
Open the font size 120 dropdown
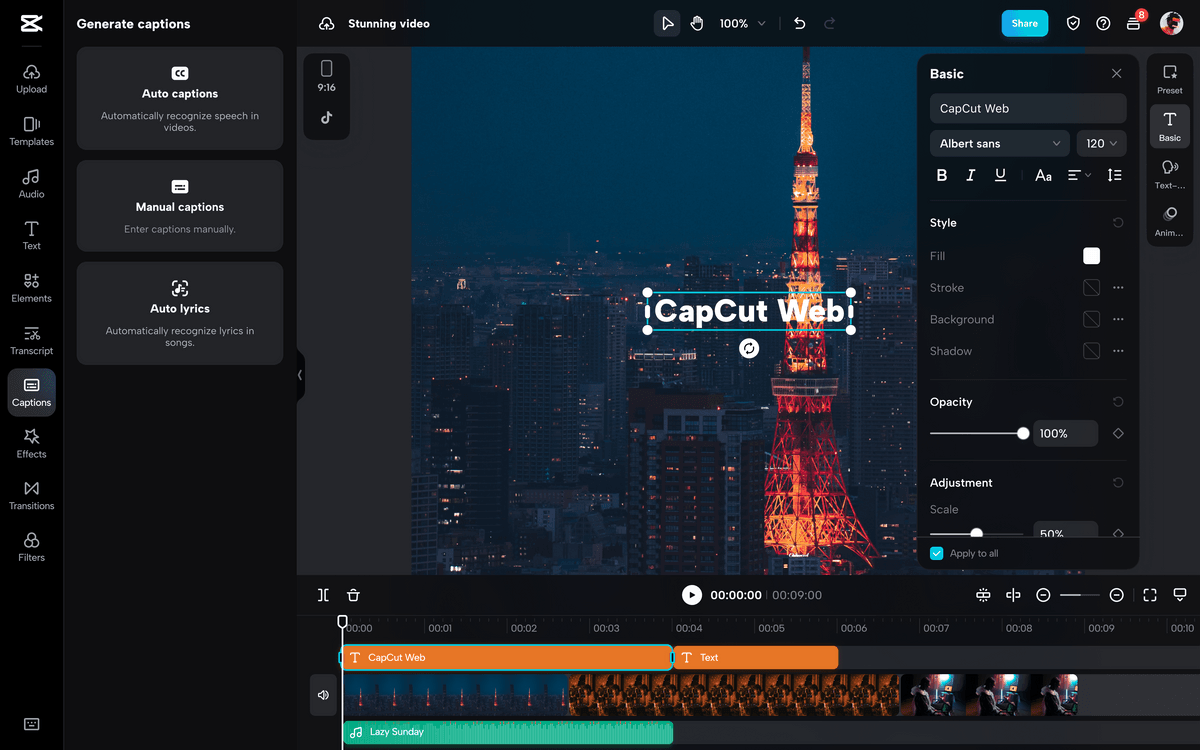(1100, 143)
